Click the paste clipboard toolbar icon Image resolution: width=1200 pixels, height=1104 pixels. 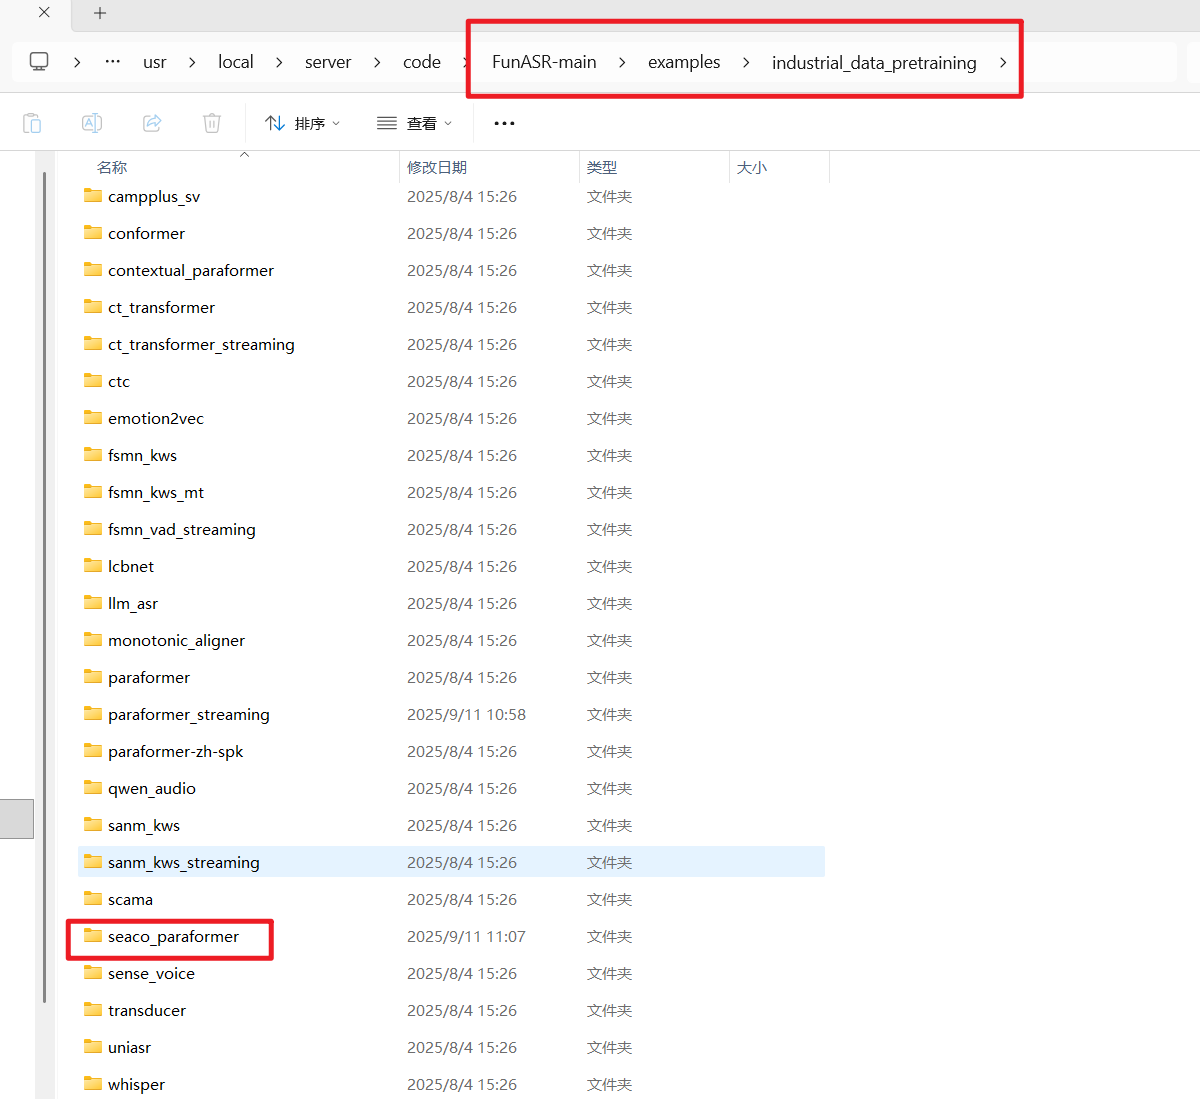click(32, 123)
